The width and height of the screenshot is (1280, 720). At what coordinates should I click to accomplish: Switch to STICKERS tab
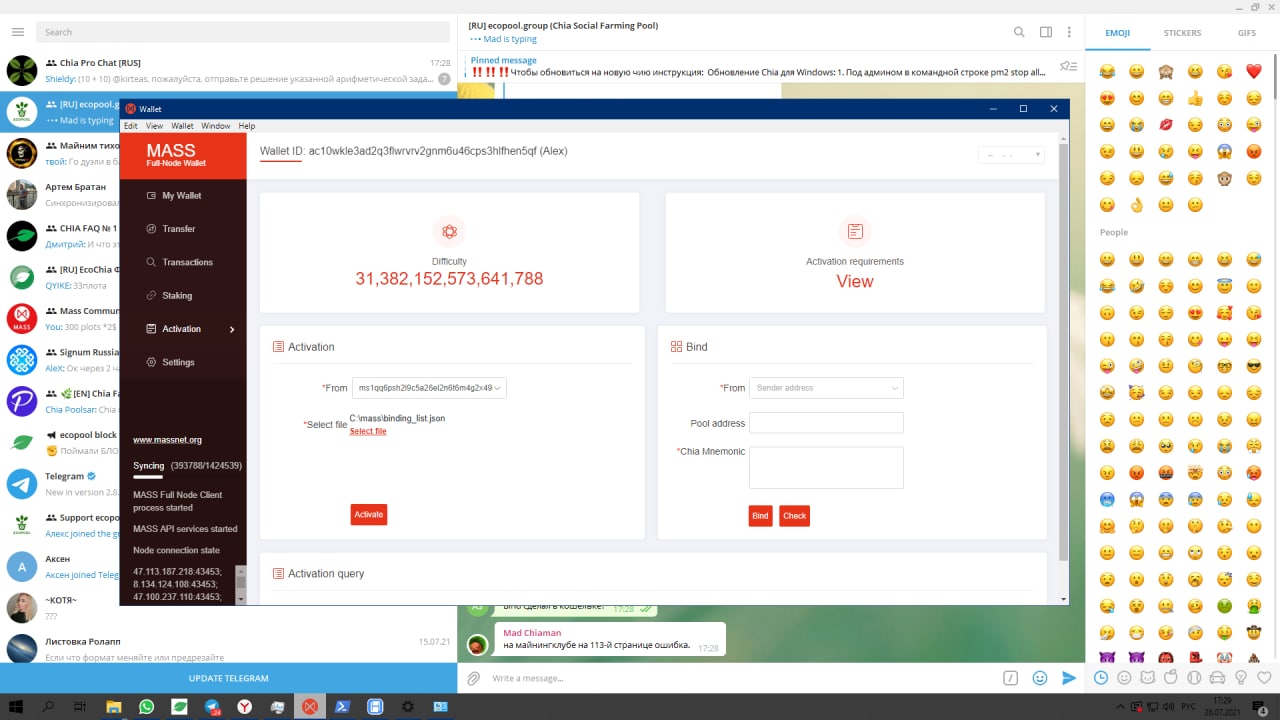click(x=1182, y=33)
